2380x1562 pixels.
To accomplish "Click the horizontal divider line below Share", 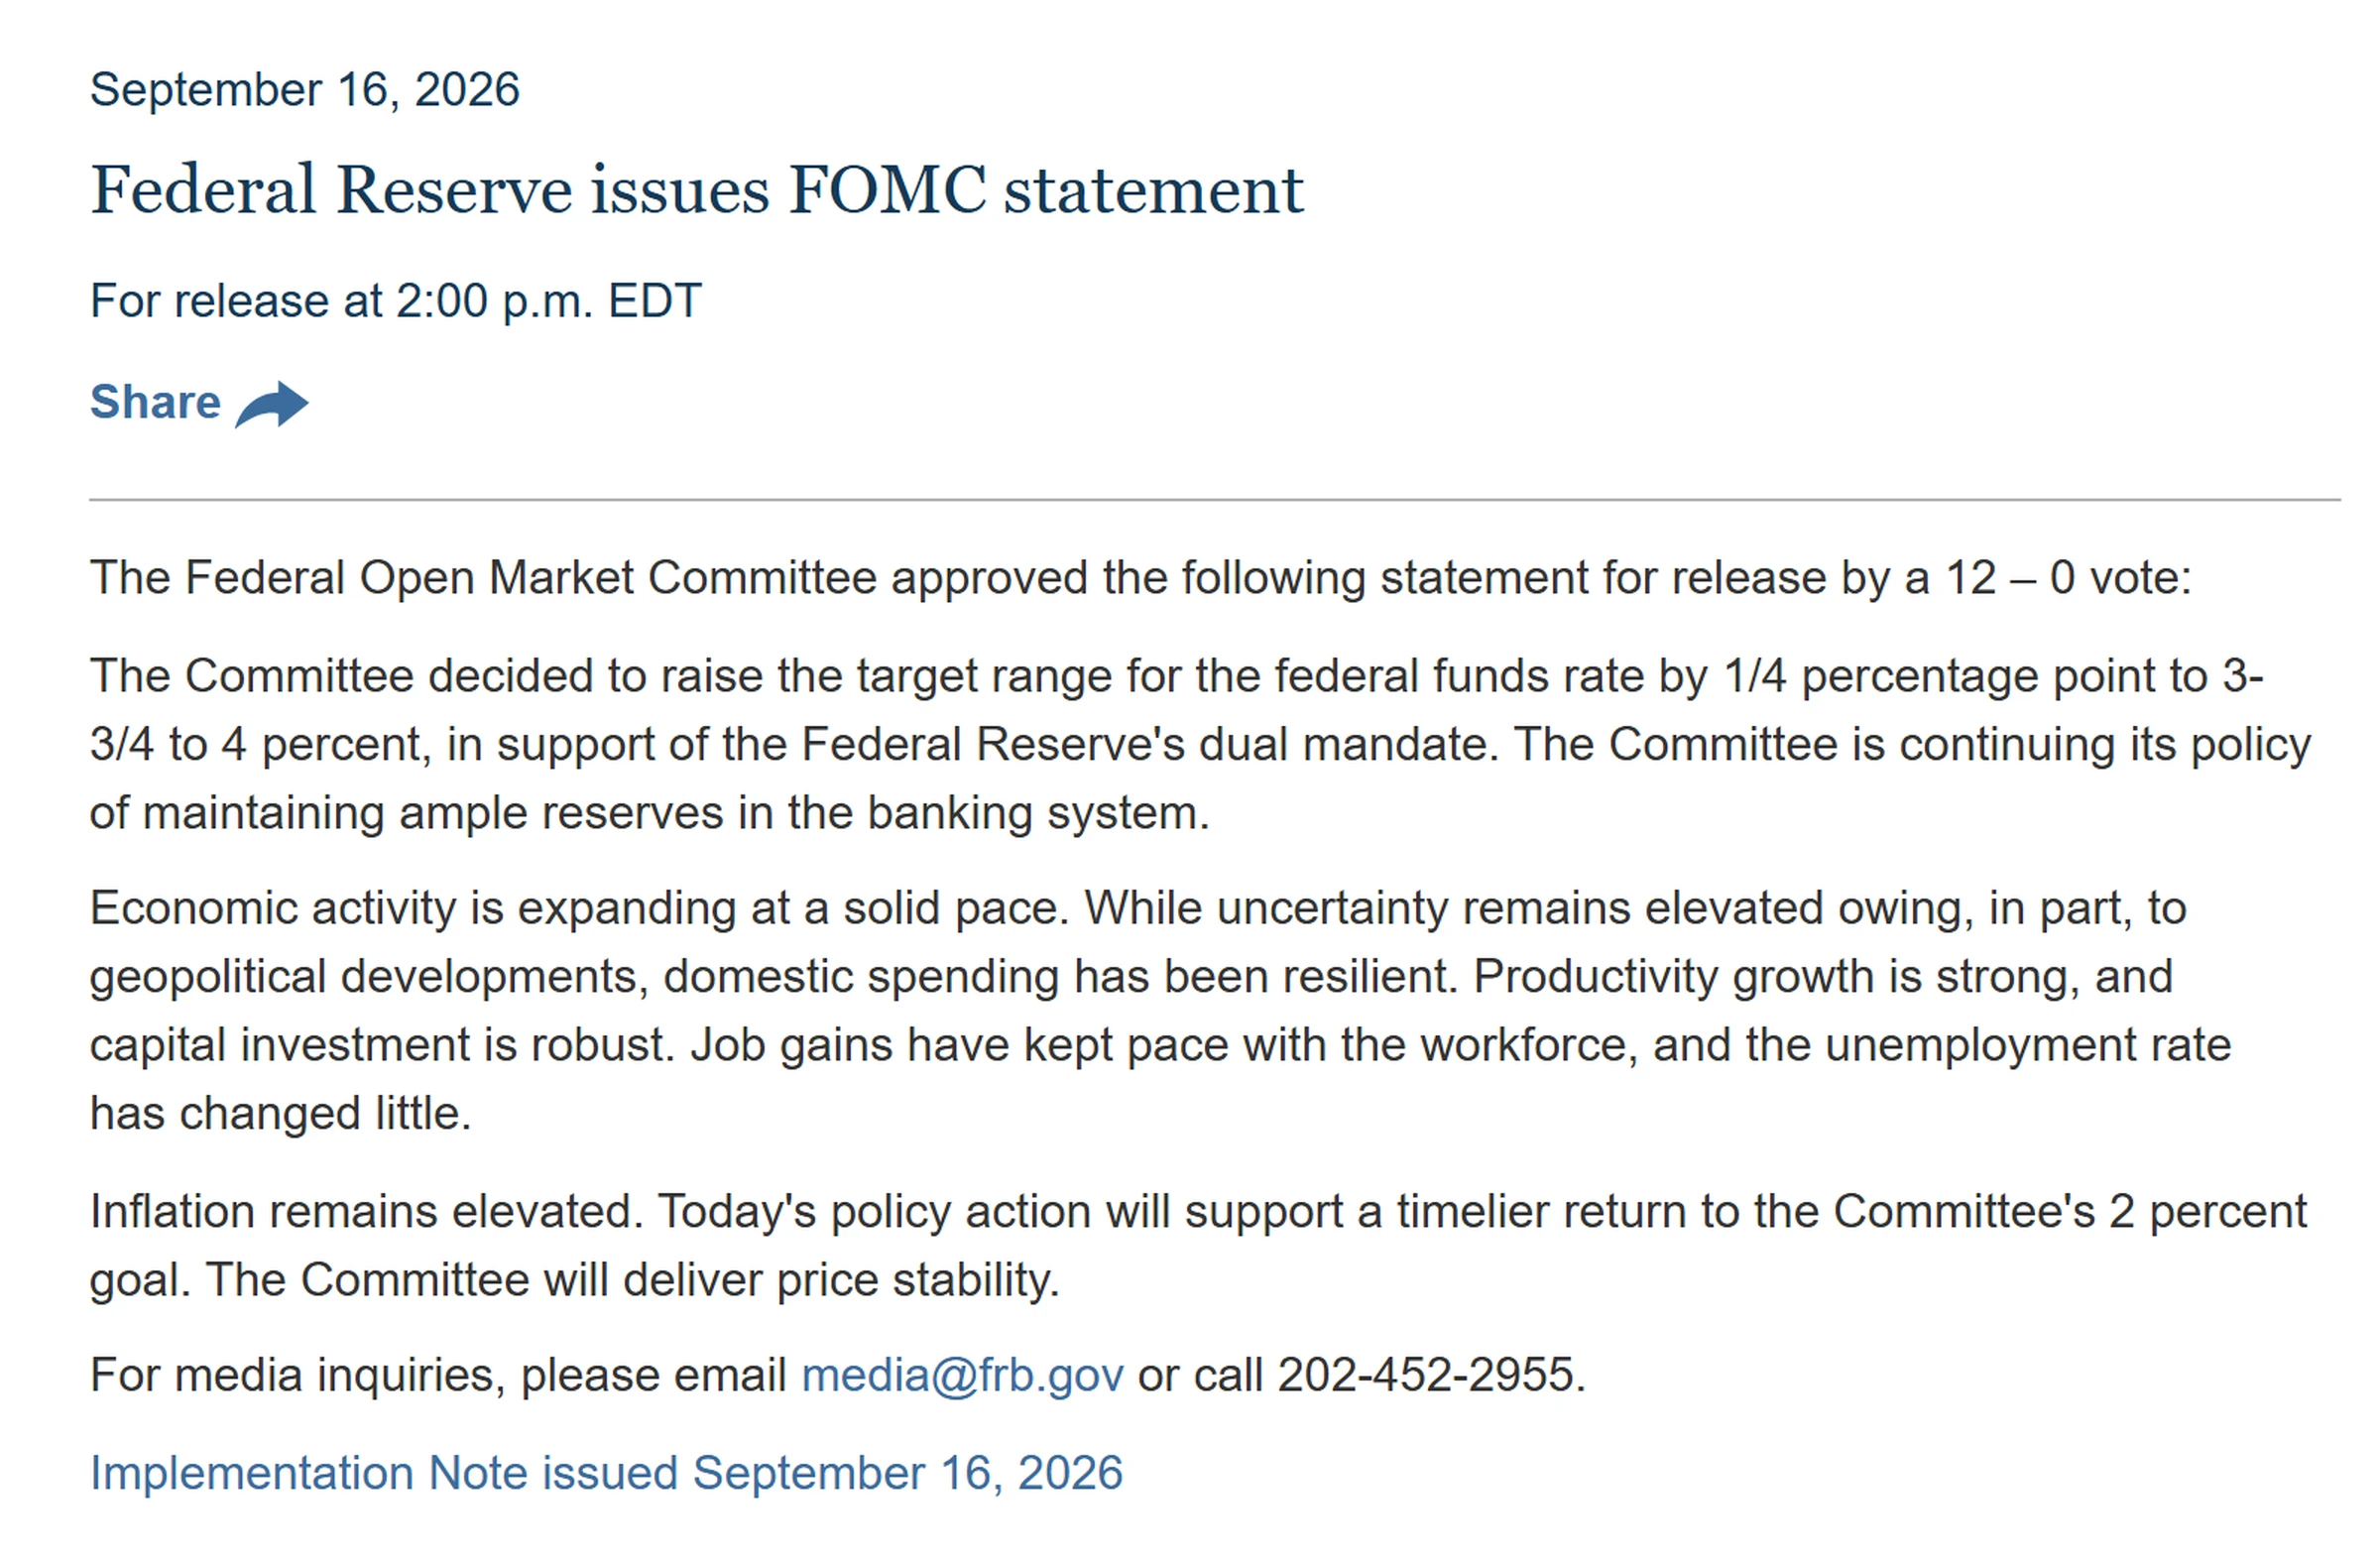I will [x=1215, y=499].
